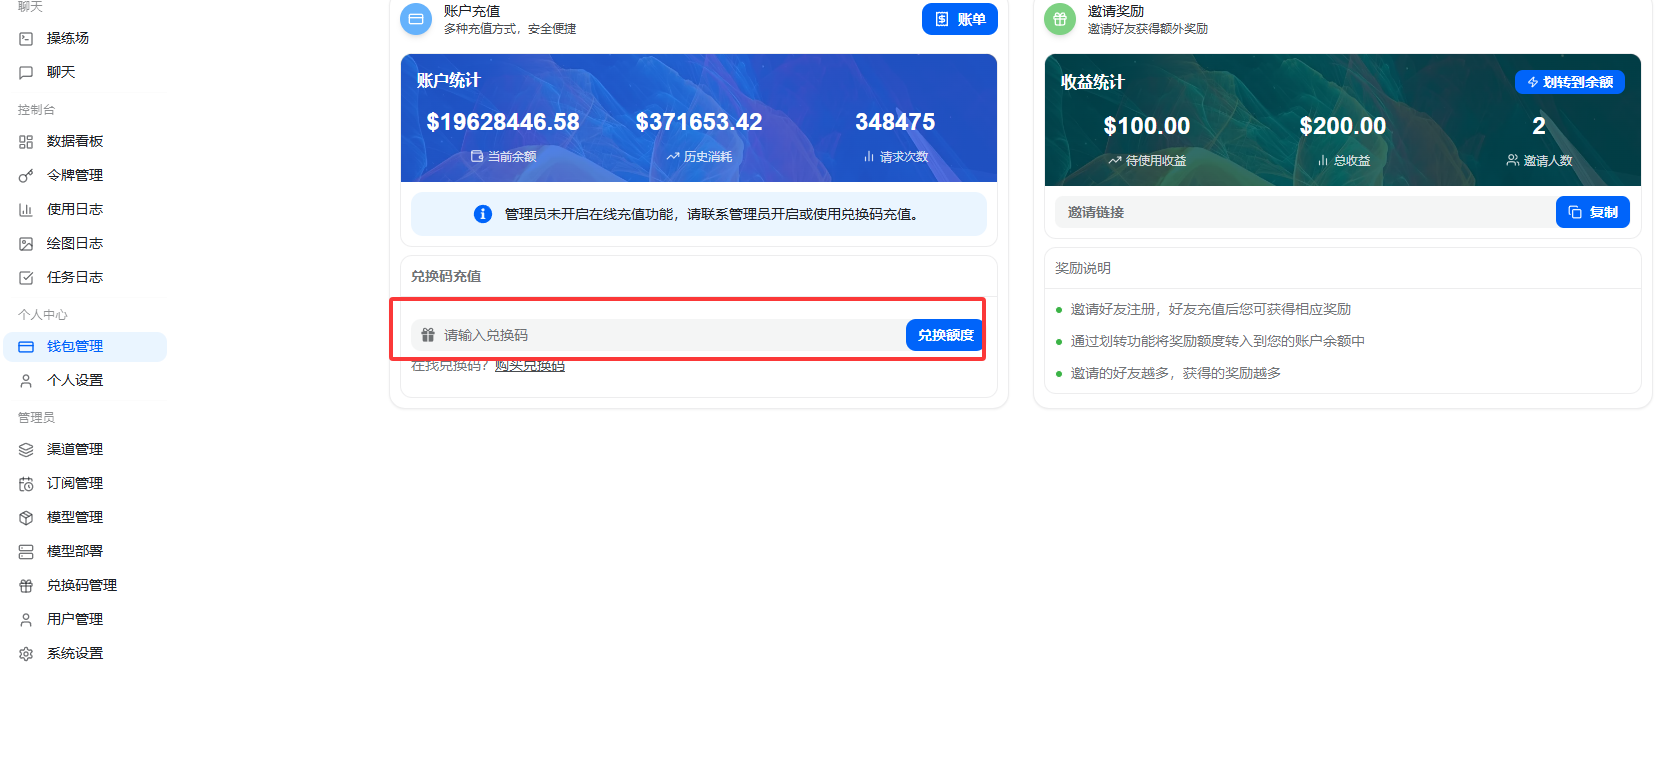Click the gift icon in redeem code field
The height and width of the screenshot is (757, 1677).
(x=428, y=335)
